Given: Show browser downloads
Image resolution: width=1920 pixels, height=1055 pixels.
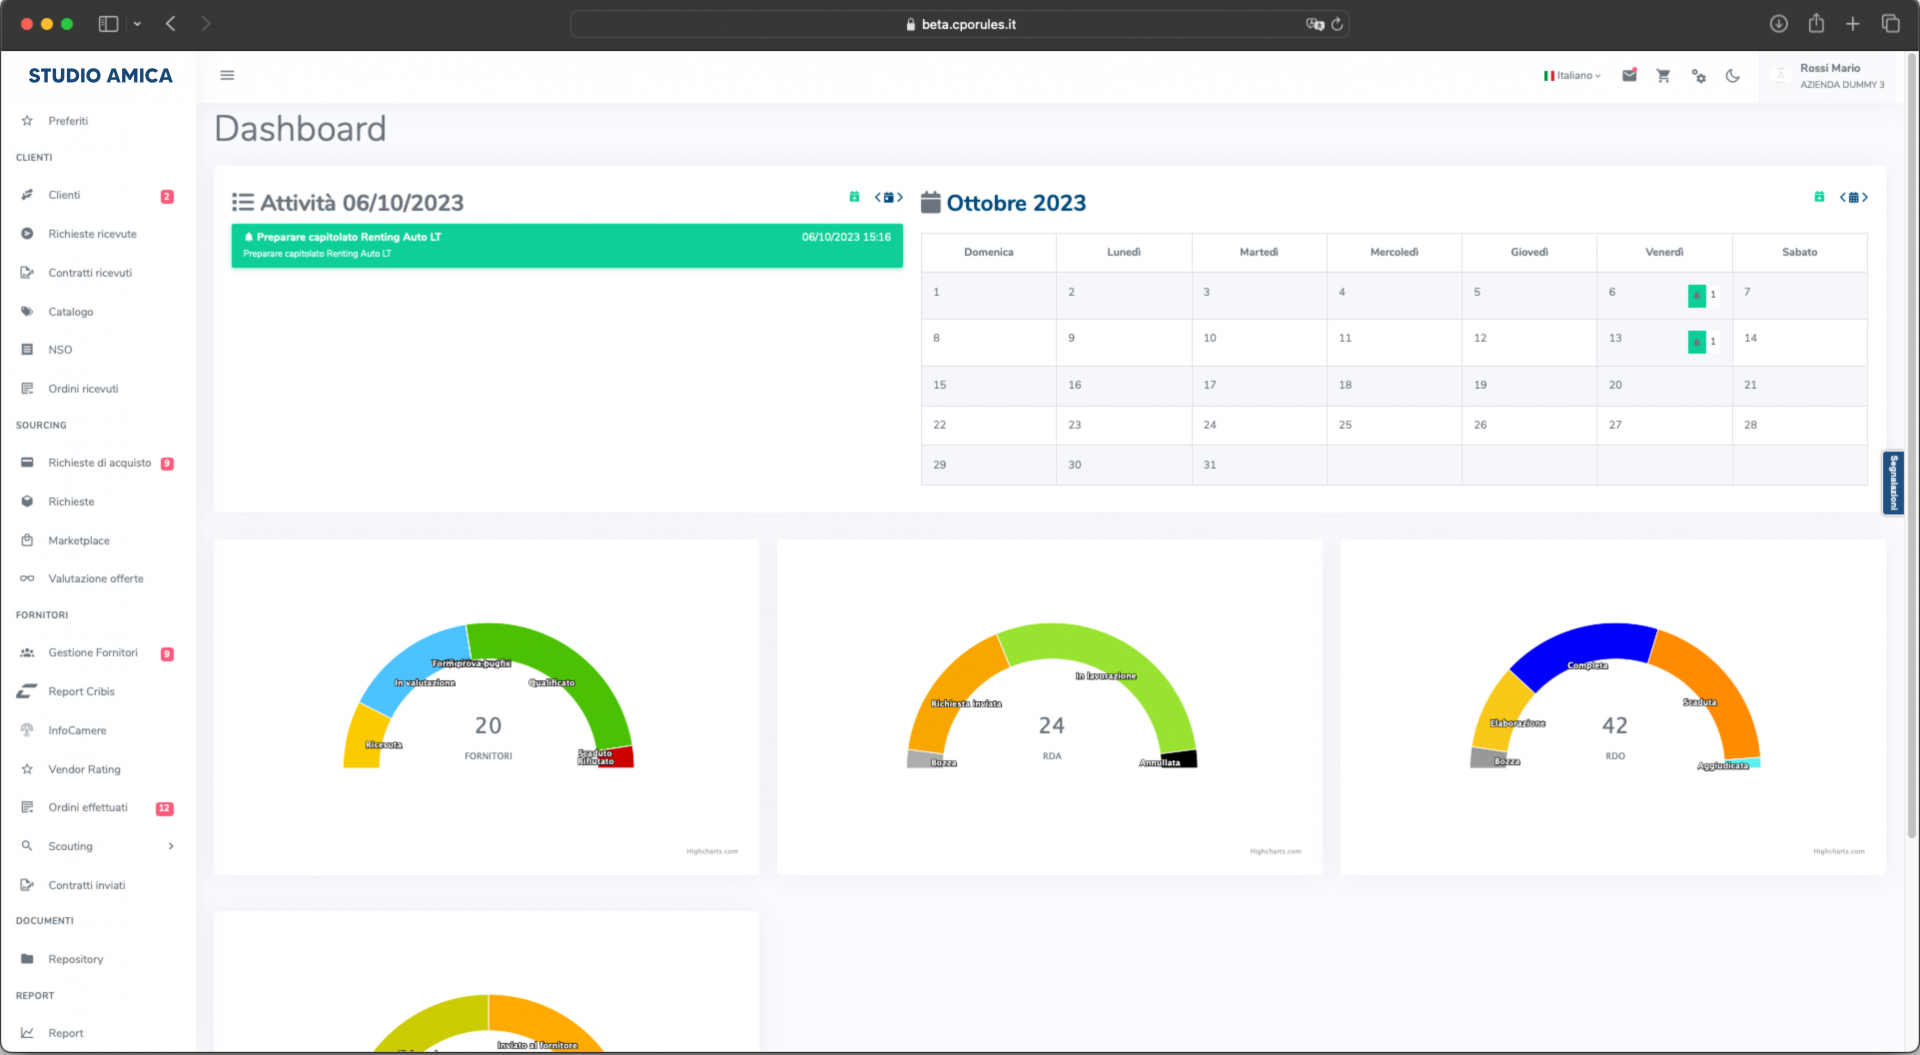Looking at the screenshot, I should pyautogui.click(x=1779, y=23).
